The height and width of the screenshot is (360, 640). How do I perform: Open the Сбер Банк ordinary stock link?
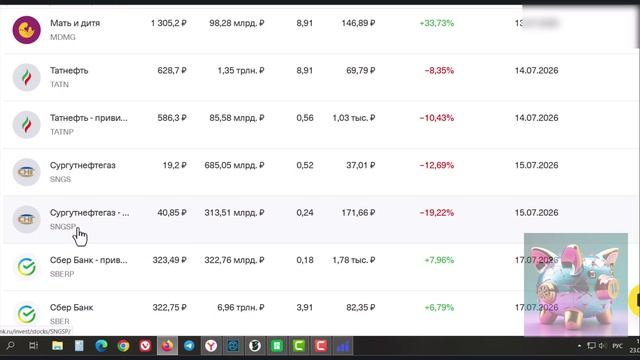71,307
